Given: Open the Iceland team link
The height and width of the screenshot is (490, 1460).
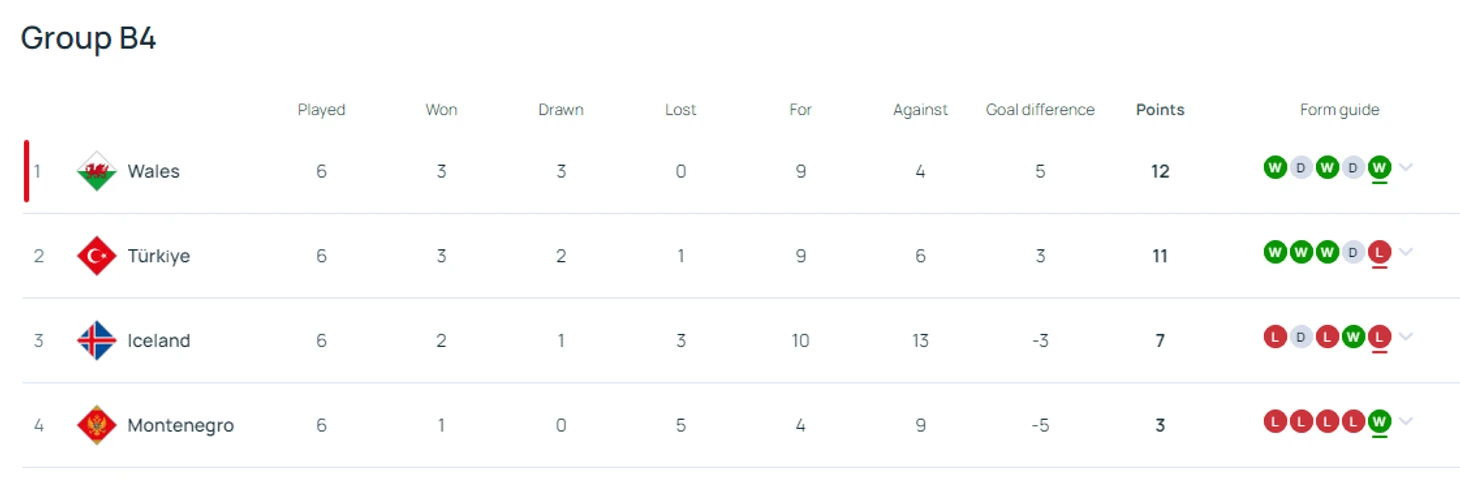Looking at the screenshot, I should [x=158, y=341].
